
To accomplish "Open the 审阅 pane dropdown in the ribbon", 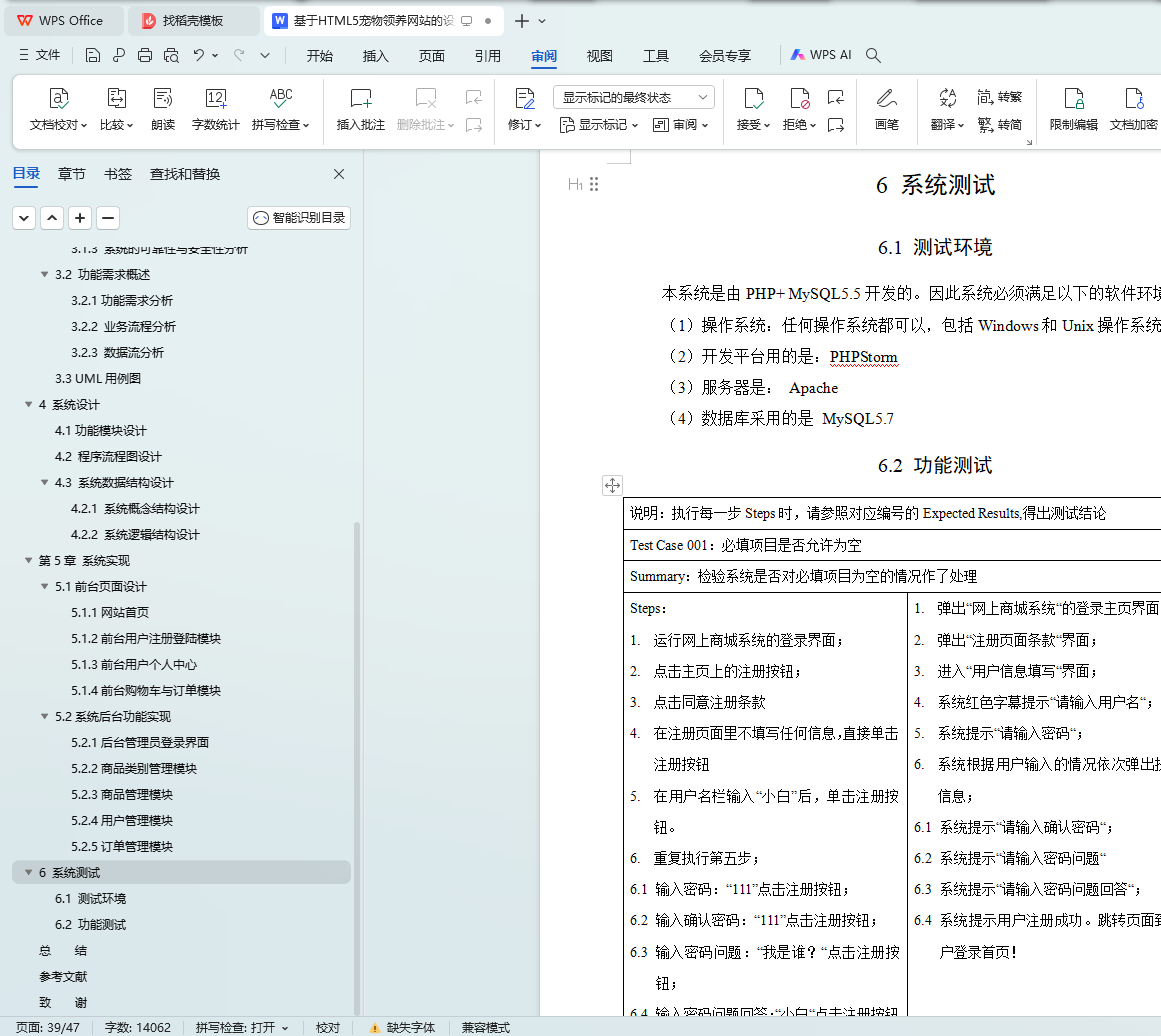I will (680, 124).
